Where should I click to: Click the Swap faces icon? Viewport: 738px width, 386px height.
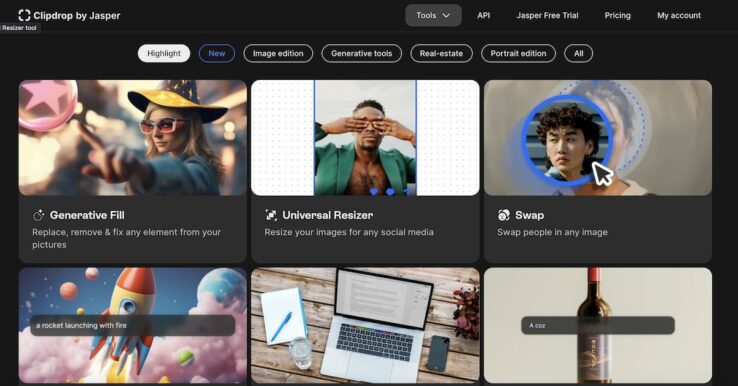tap(504, 215)
